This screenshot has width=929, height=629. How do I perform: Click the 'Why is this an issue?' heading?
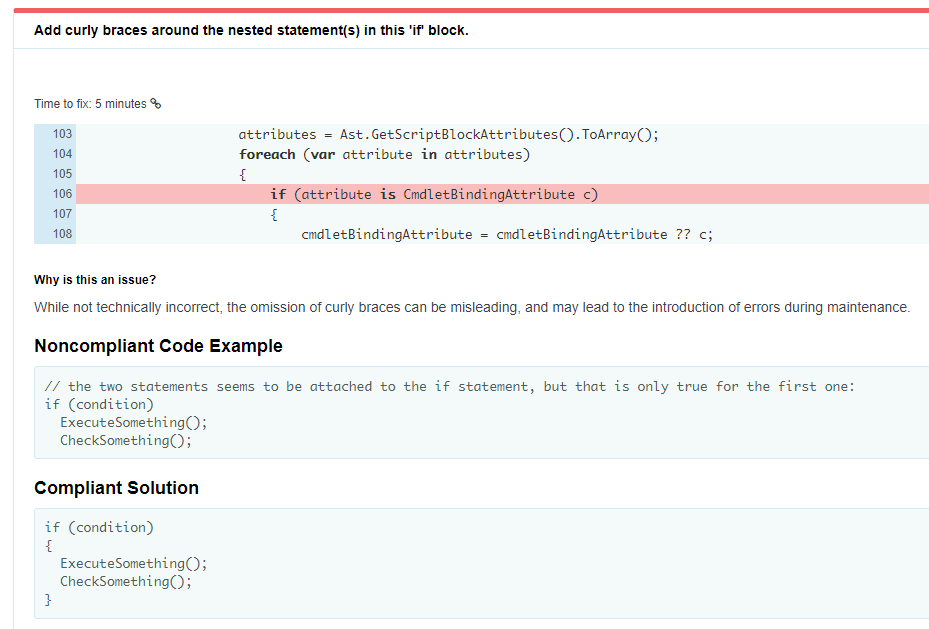pos(95,280)
